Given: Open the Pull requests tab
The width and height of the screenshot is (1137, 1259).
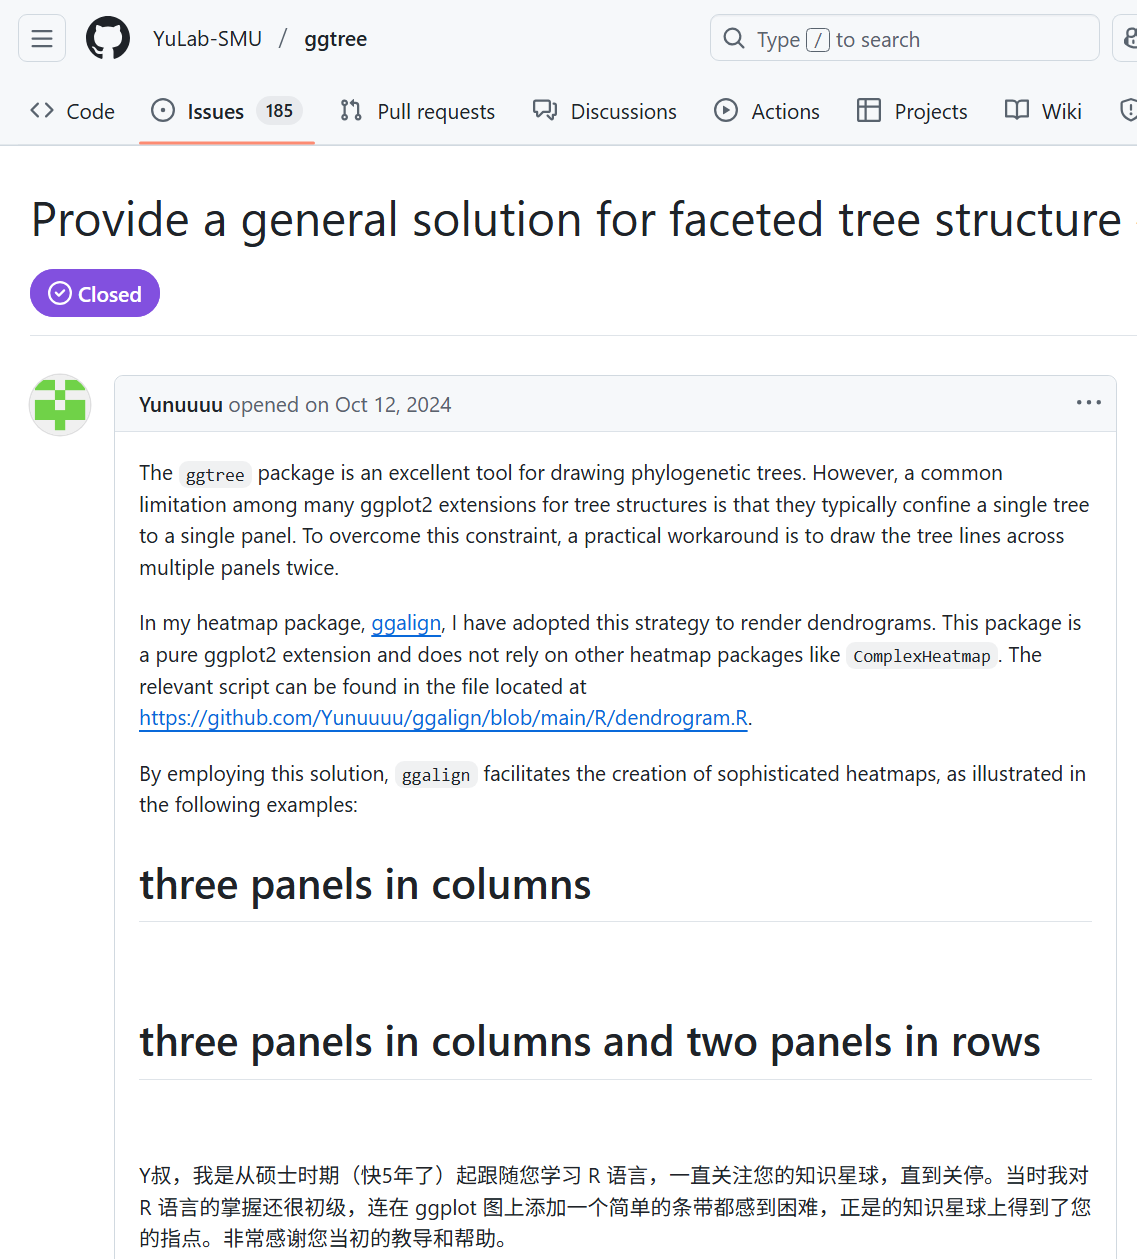Looking at the screenshot, I should (x=418, y=111).
